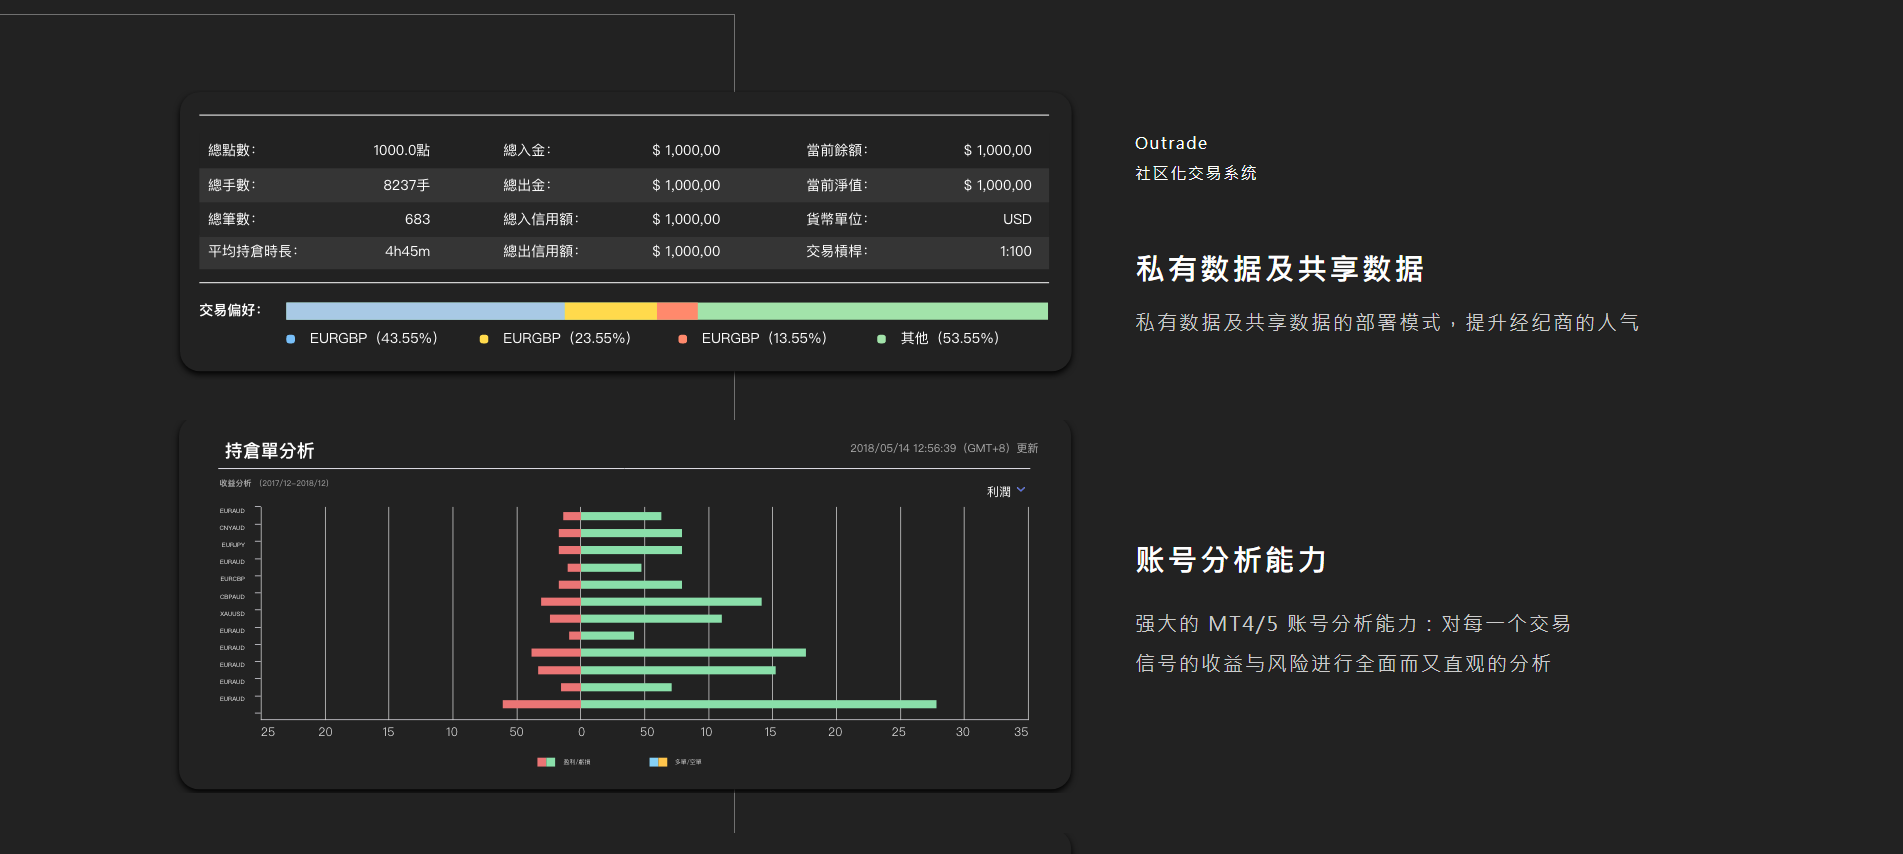
Task: Click the Outrade product name
Action: (x=1171, y=143)
